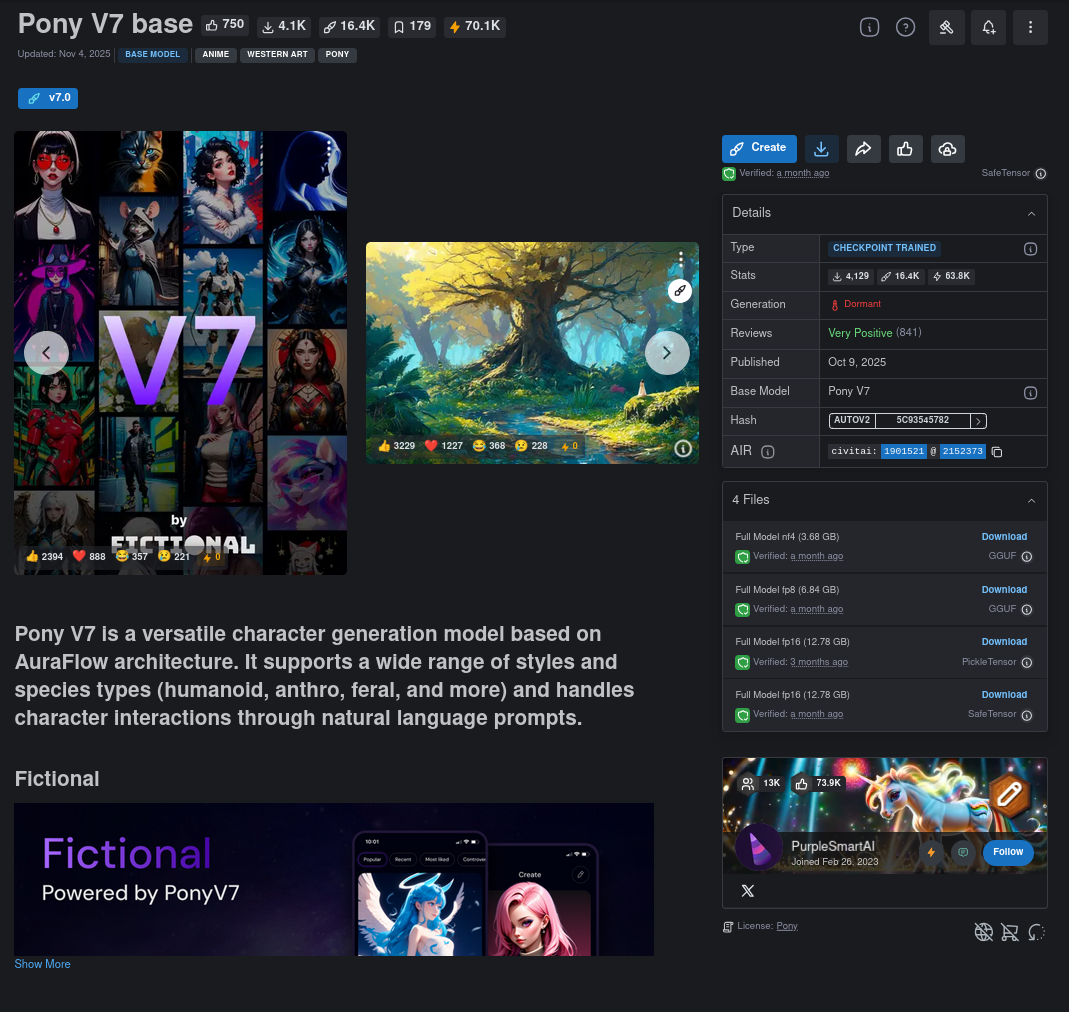Viewport: 1069px width, 1012px height.
Task: Expand hash types with the arrow next to 5C93545782
Action: point(978,421)
